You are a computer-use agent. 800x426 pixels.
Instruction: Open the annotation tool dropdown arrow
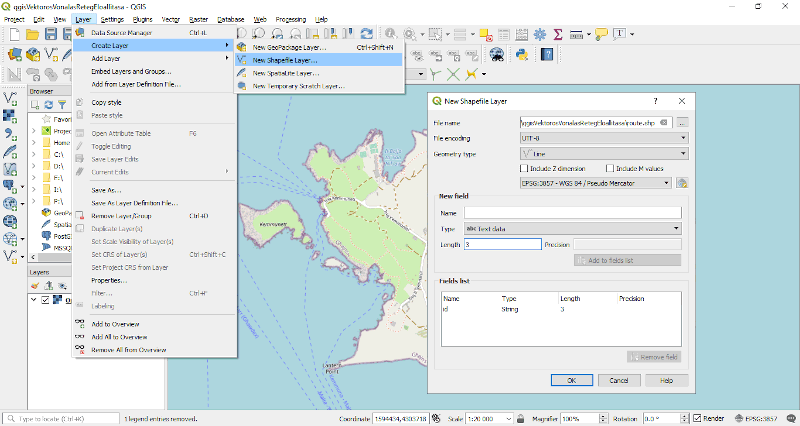click(x=632, y=34)
